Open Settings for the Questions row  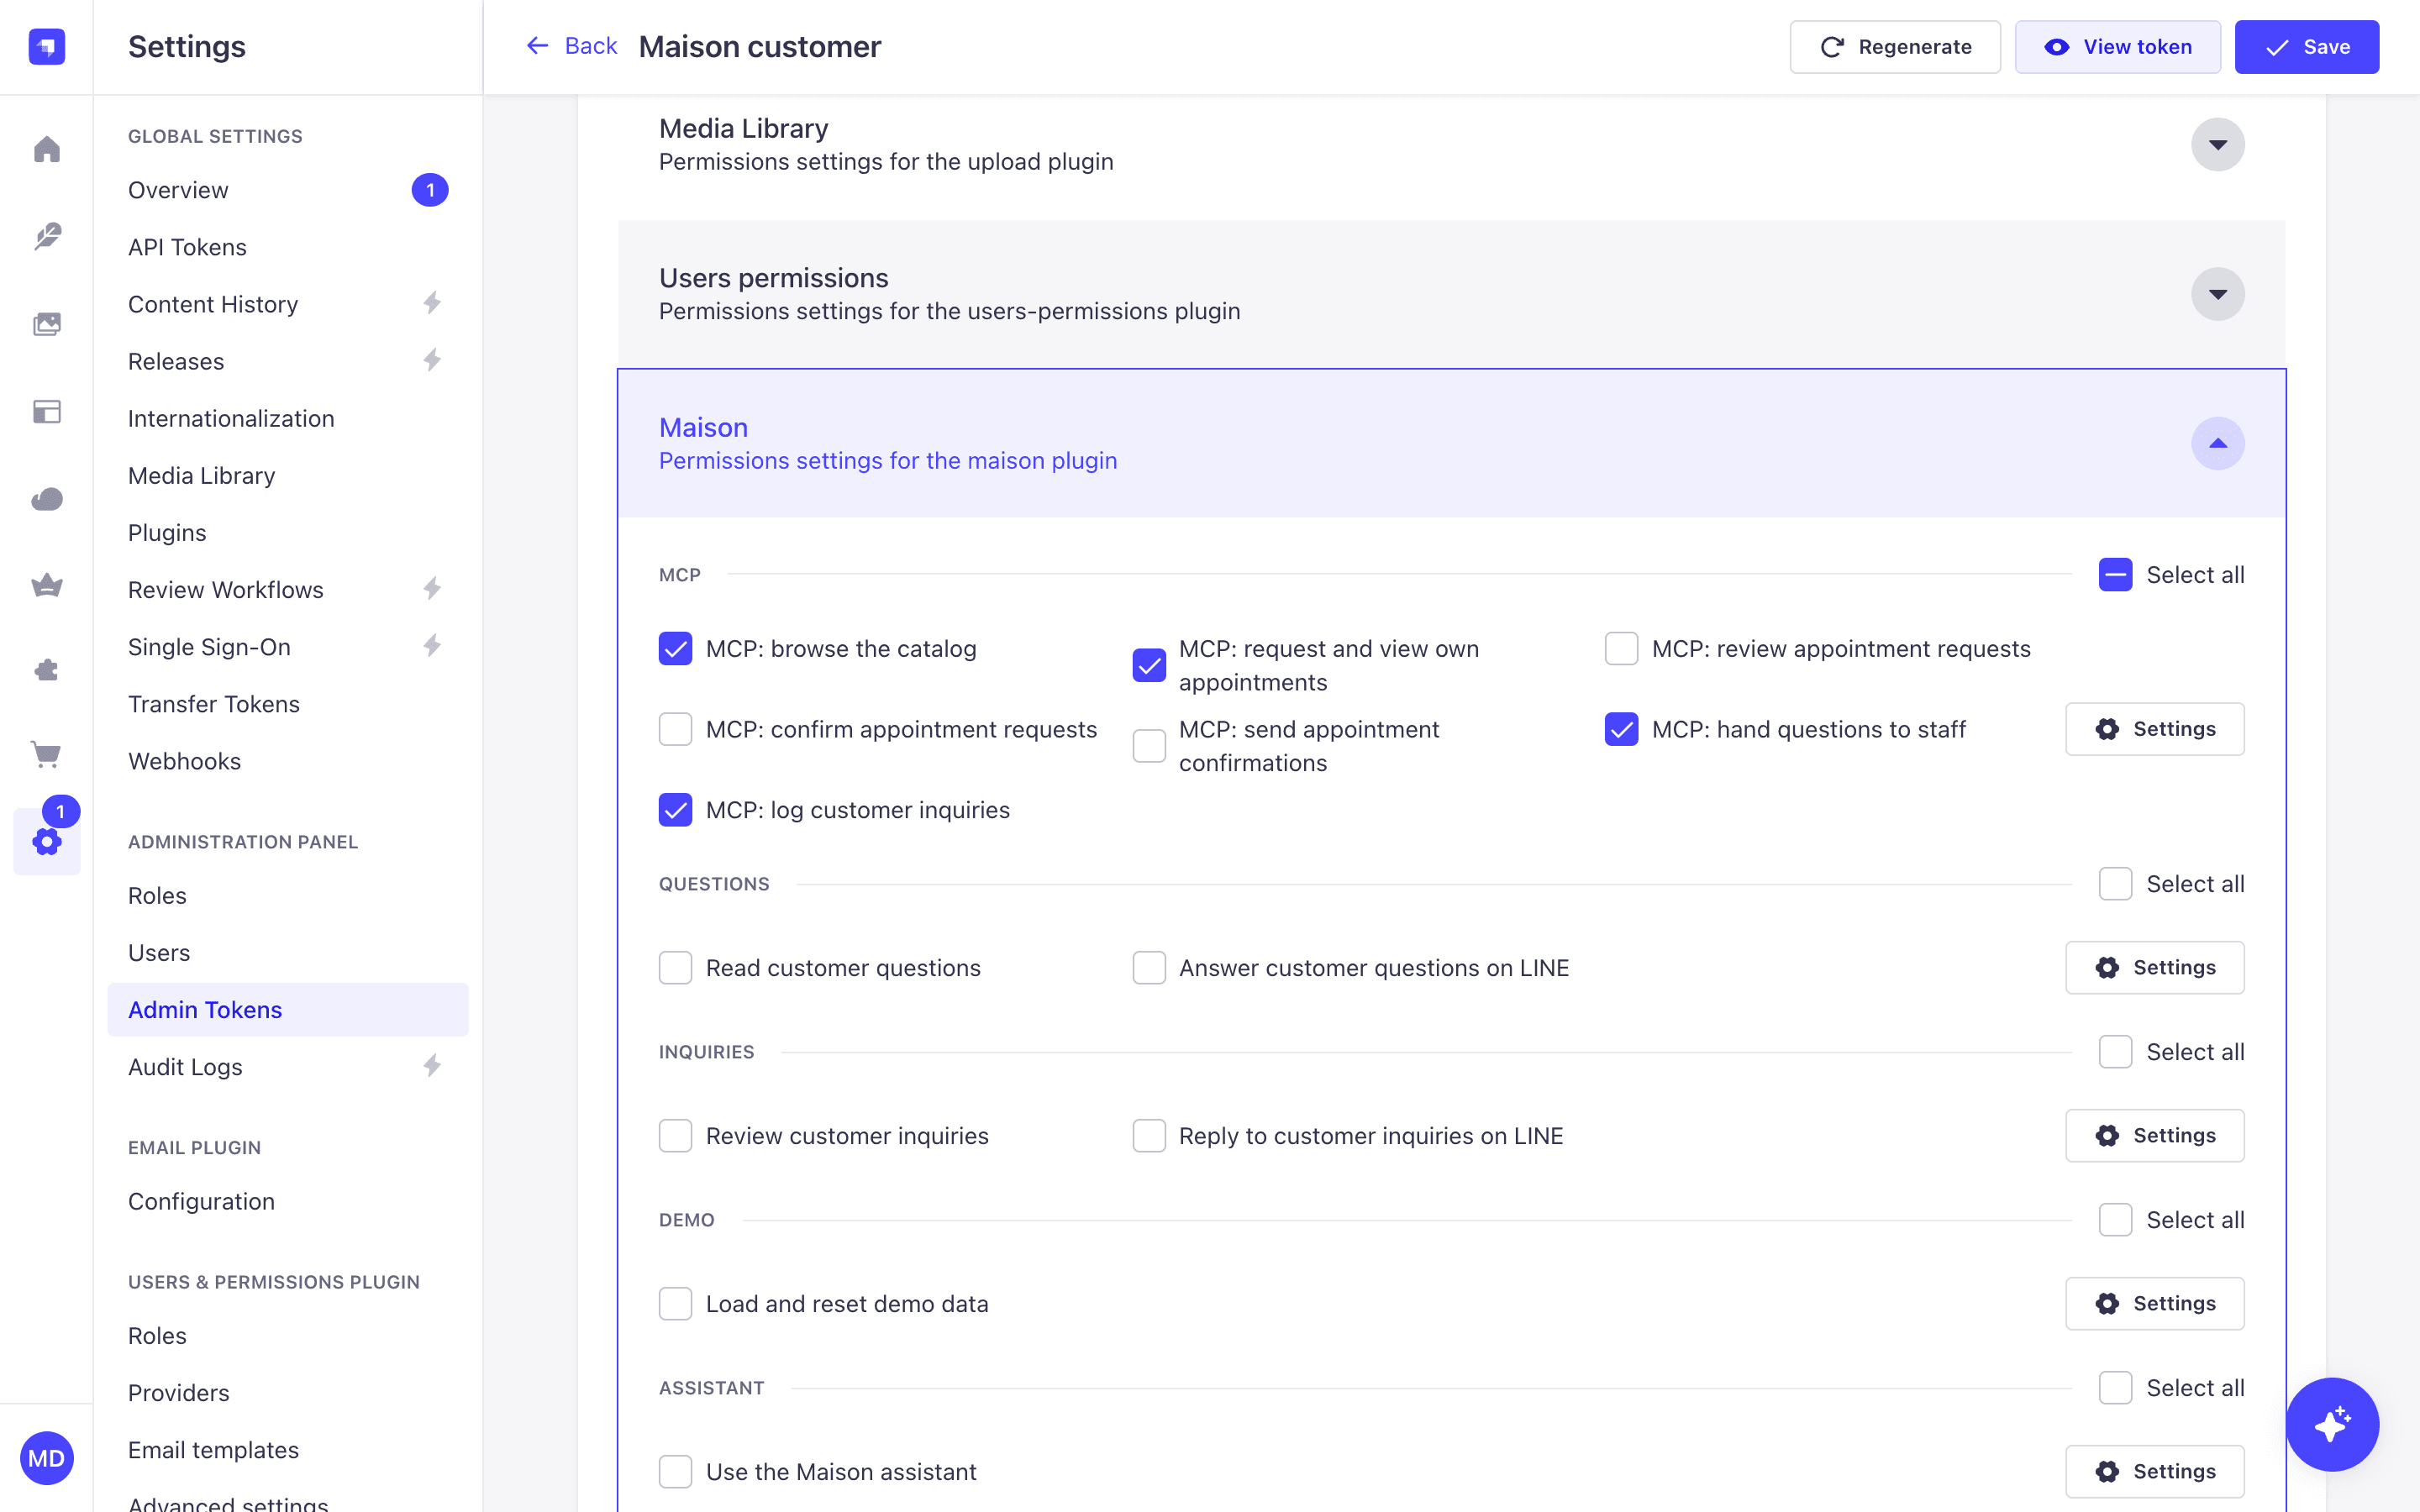coord(2155,968)
